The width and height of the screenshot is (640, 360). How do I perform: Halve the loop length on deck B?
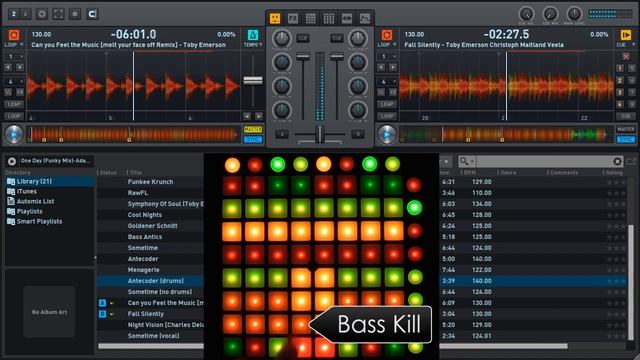[381, 92]
